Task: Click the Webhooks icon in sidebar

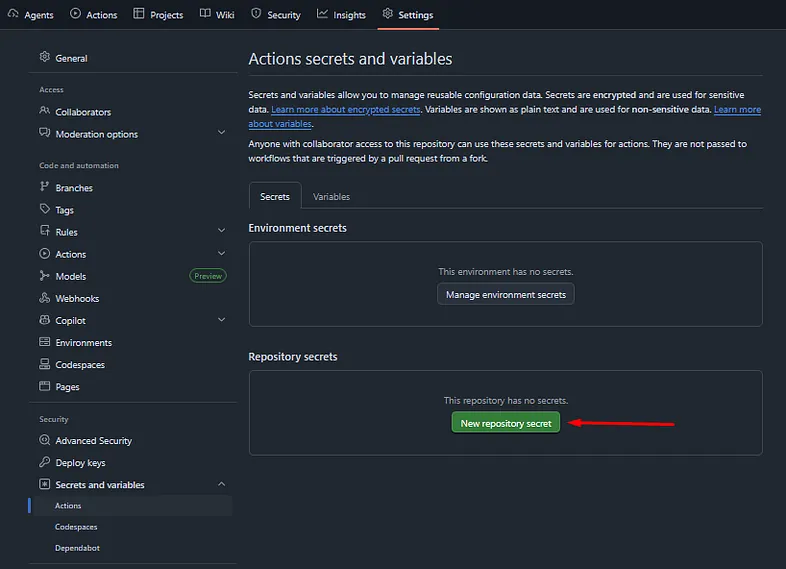Action: (45, 298)
